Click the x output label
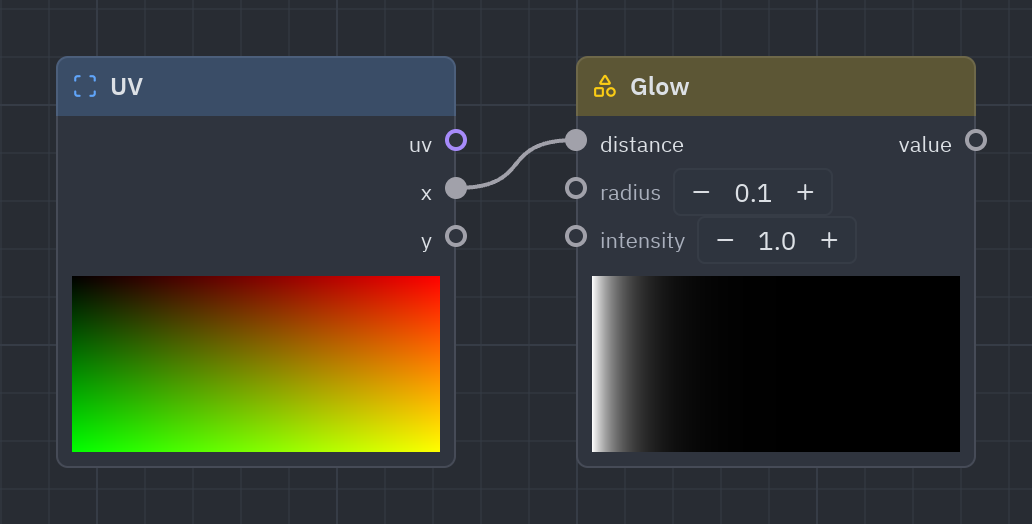Screen dimensions: 1032x524 pyautogui.click(x=426, y=194)
